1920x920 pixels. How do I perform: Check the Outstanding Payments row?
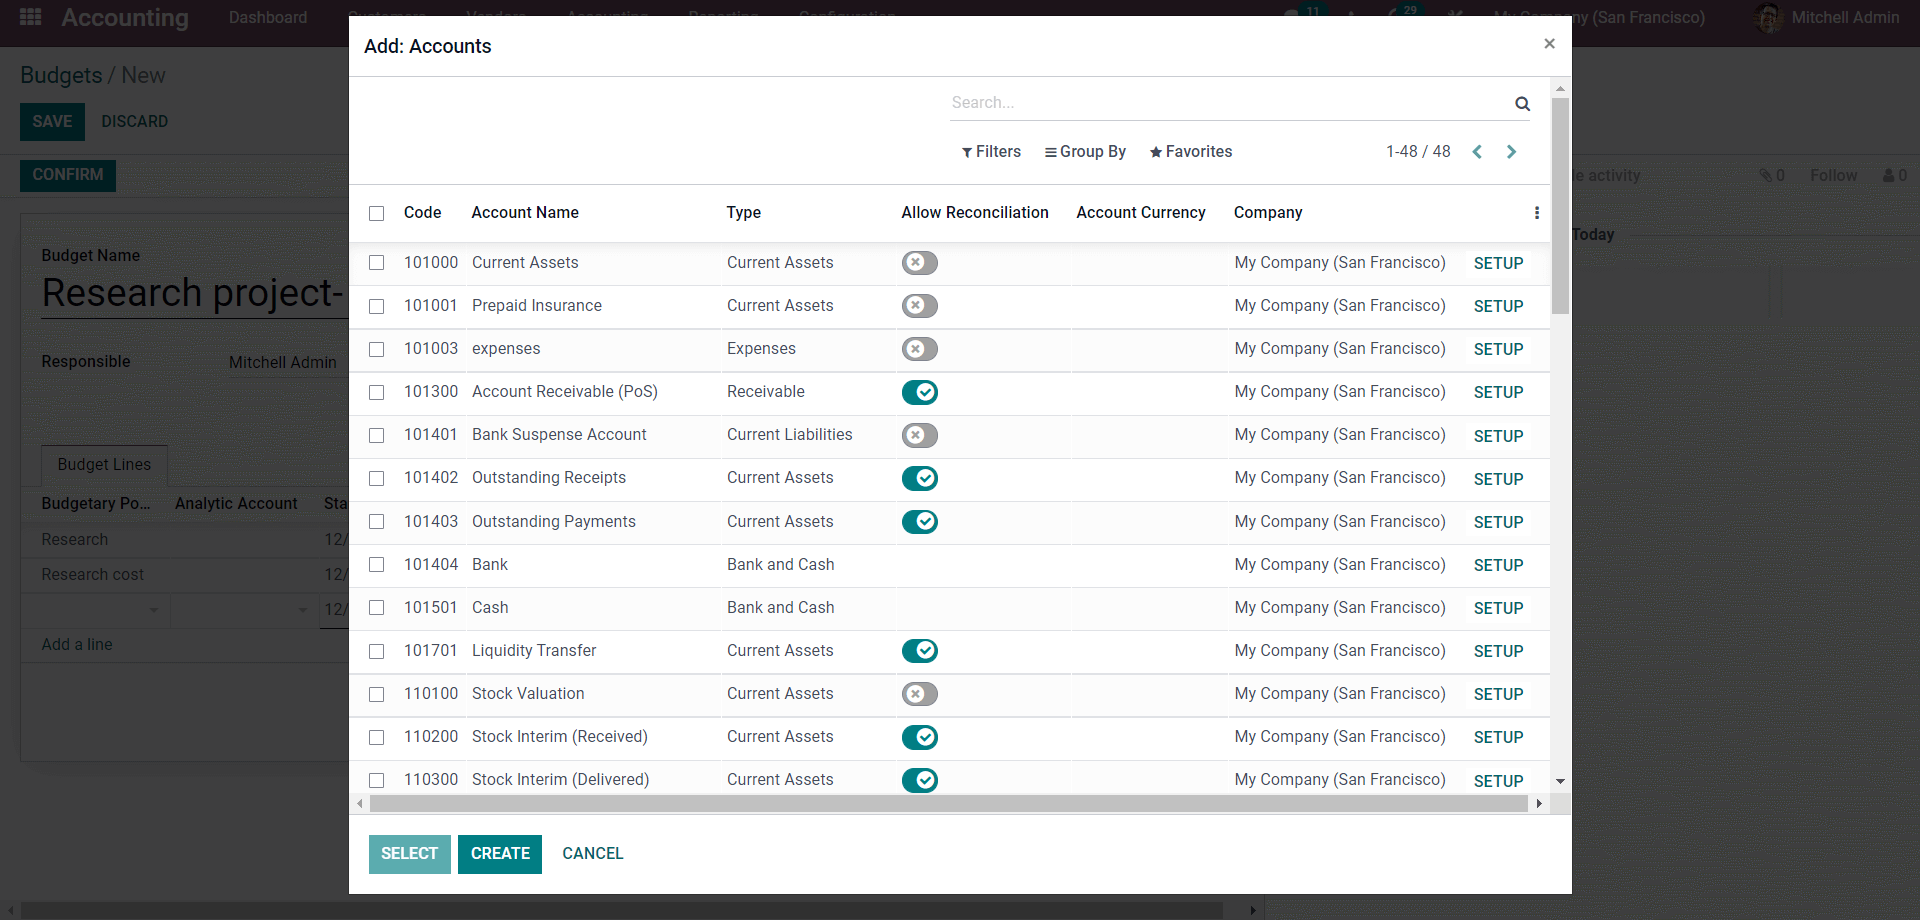[x=376, y=522]
